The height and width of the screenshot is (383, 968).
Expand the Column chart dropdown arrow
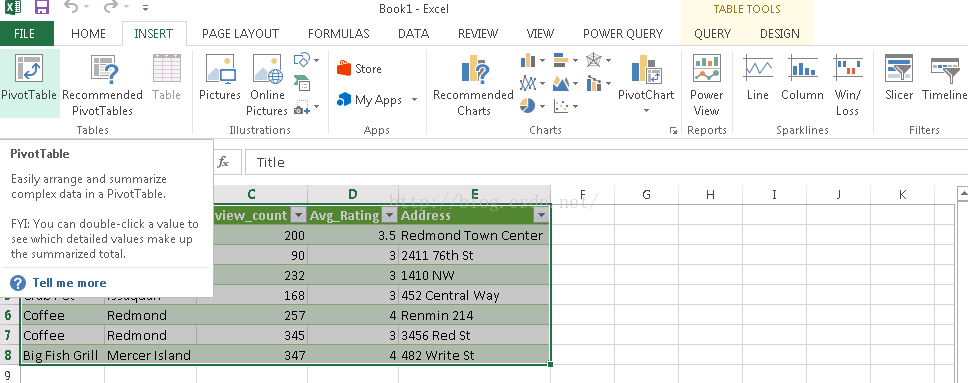543,61
